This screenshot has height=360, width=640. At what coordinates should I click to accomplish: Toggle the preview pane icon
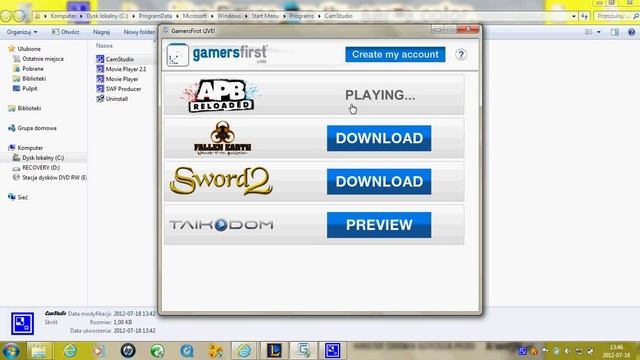point(615,32)
